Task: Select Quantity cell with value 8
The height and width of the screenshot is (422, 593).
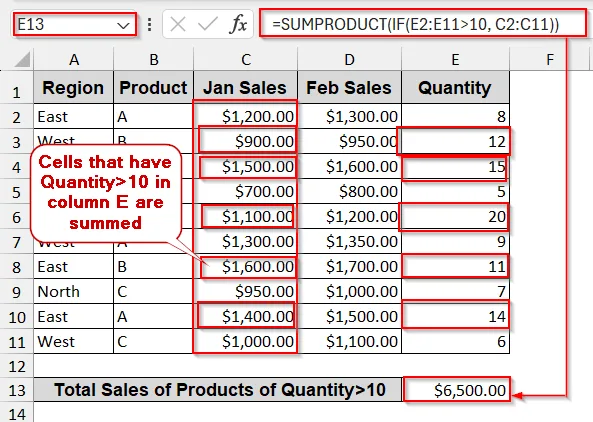Action: [x=455, y=116]
